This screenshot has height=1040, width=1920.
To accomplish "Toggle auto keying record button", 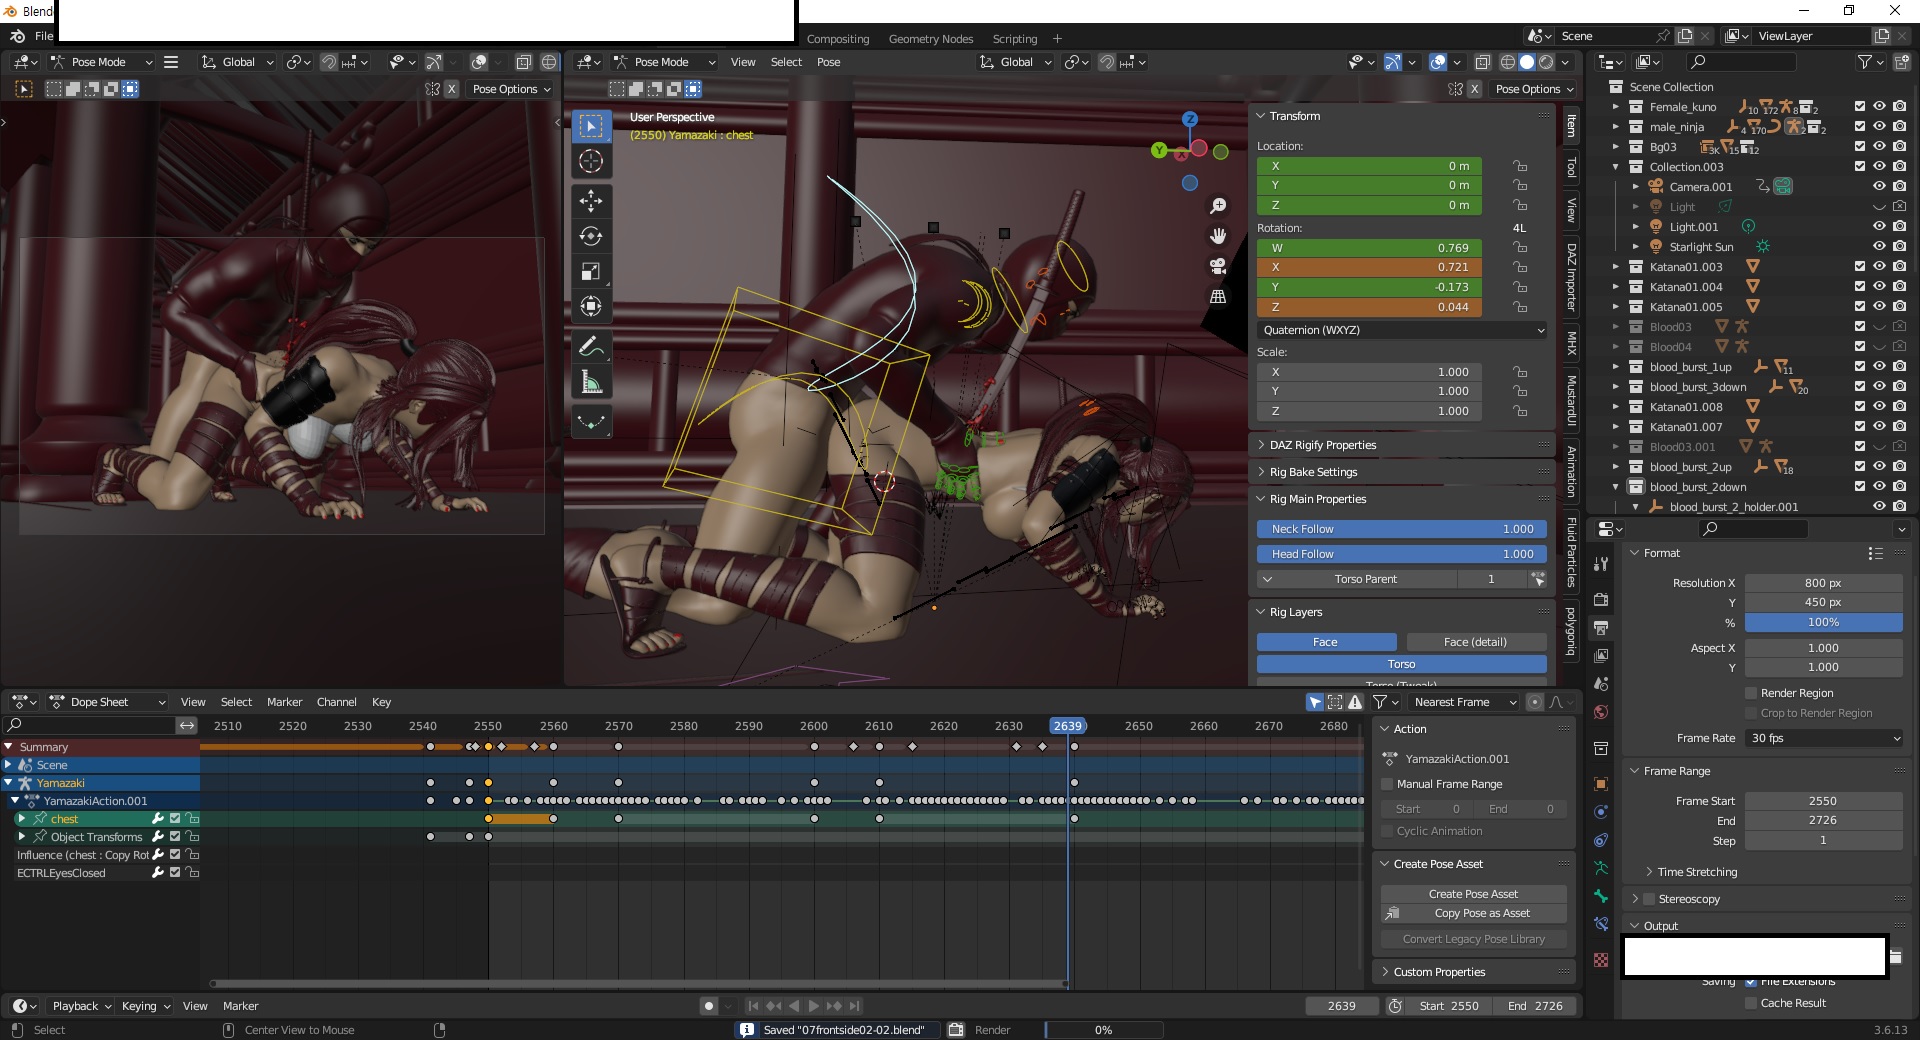I will 709,1006.
